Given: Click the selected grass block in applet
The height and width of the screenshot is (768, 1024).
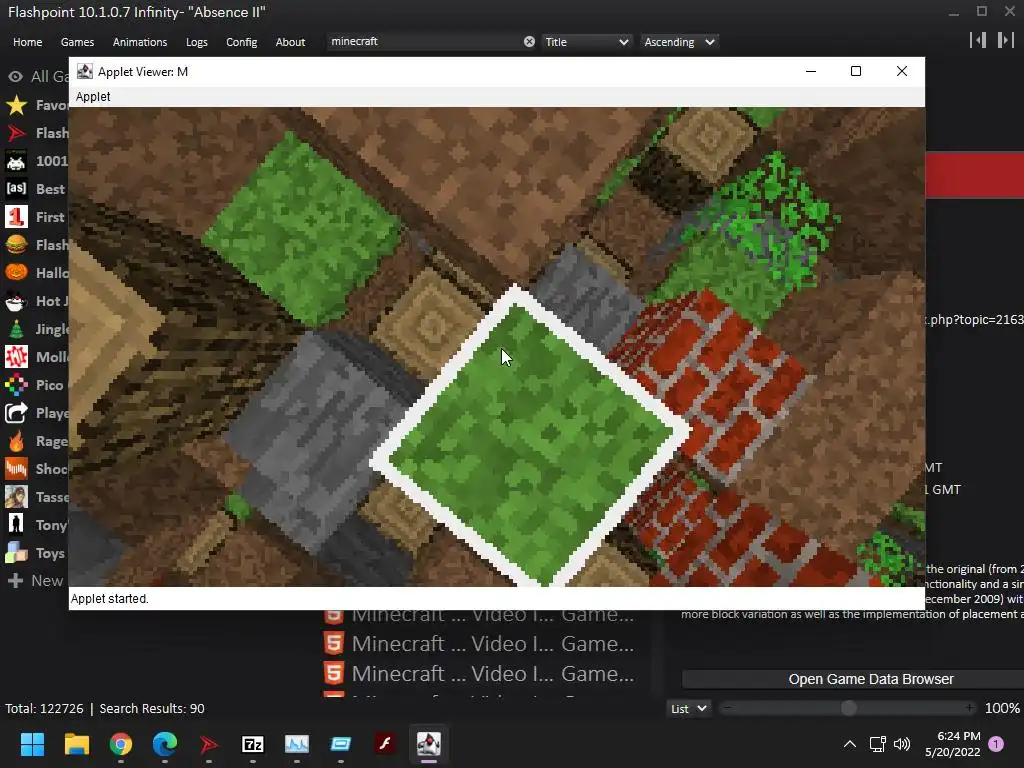Looking at the screenshot, I should coord(530,434).
